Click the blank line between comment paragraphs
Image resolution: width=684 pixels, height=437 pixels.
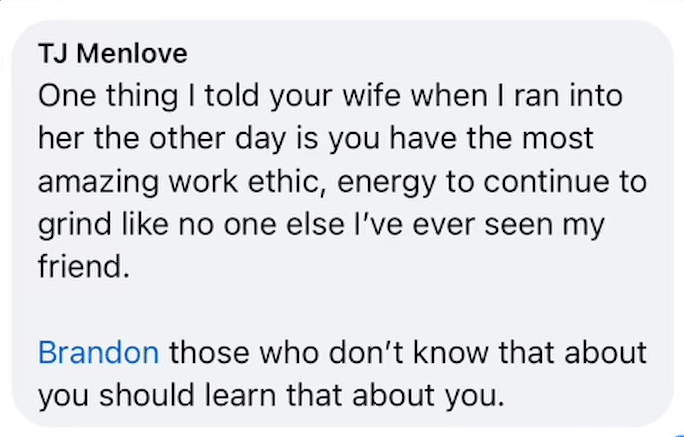340,310
